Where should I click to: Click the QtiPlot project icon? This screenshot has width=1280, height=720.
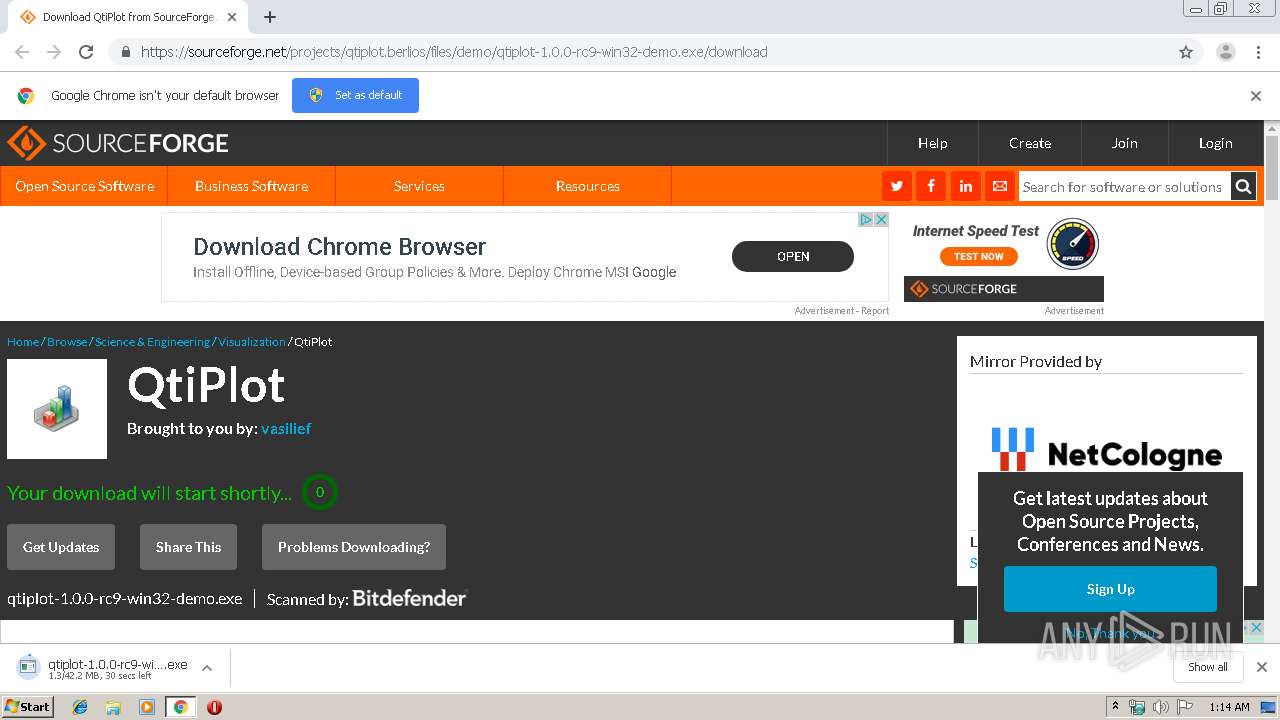click(57, 409)
